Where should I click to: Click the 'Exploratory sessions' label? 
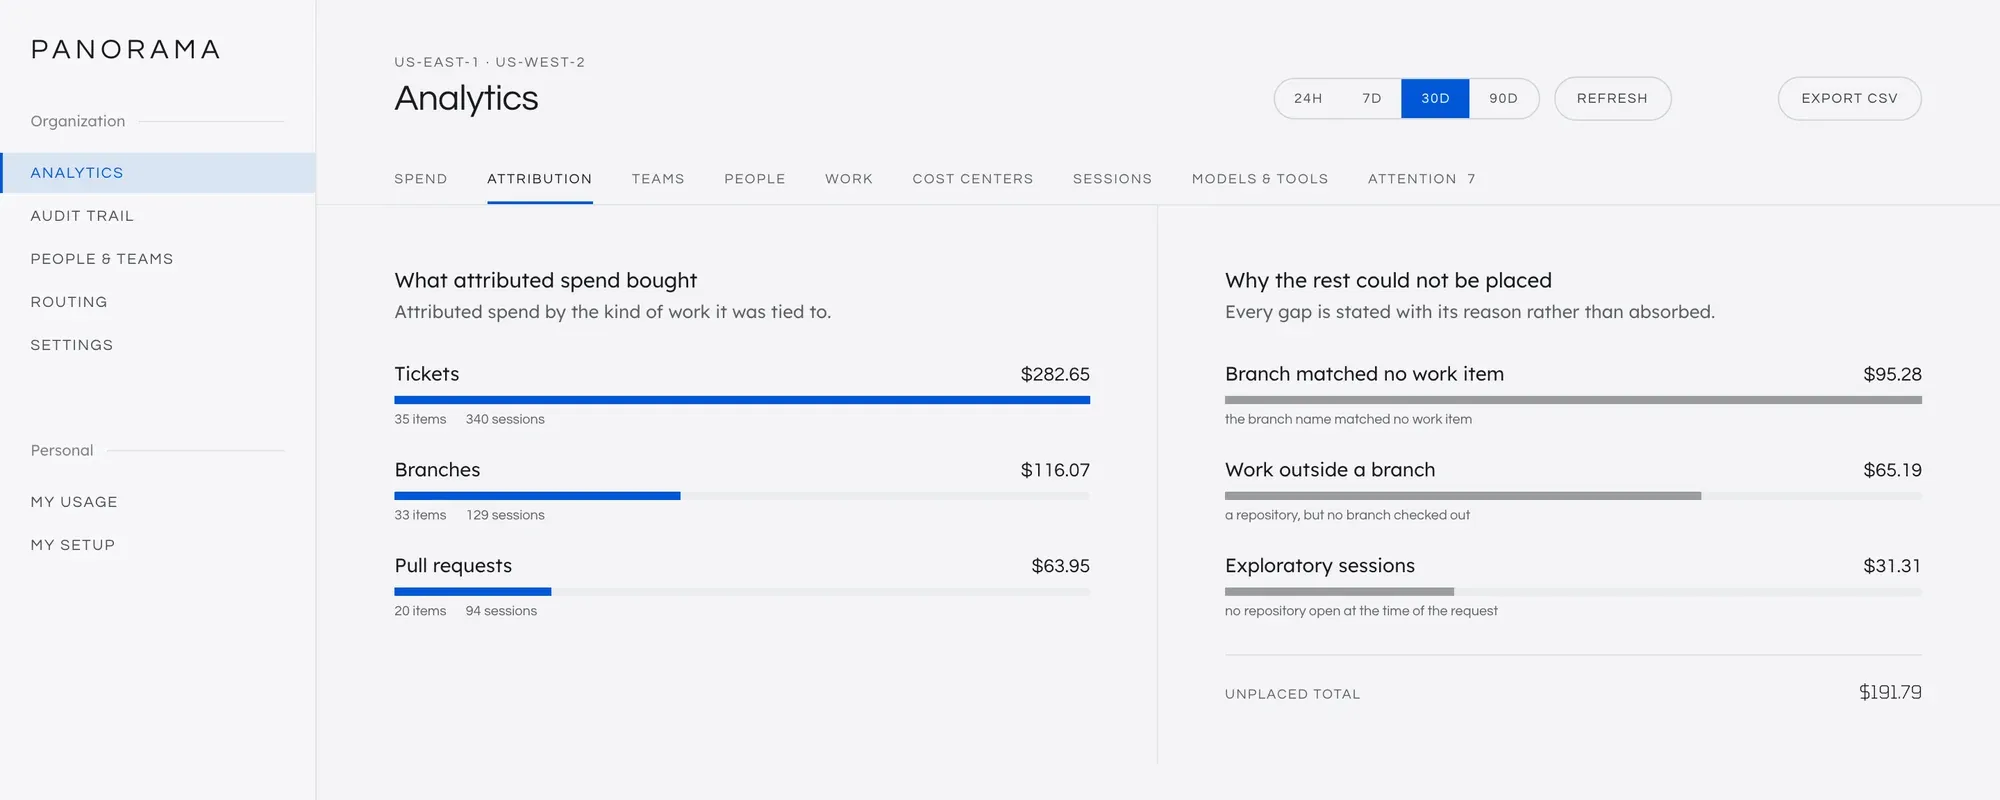[x=1320, y=566]
